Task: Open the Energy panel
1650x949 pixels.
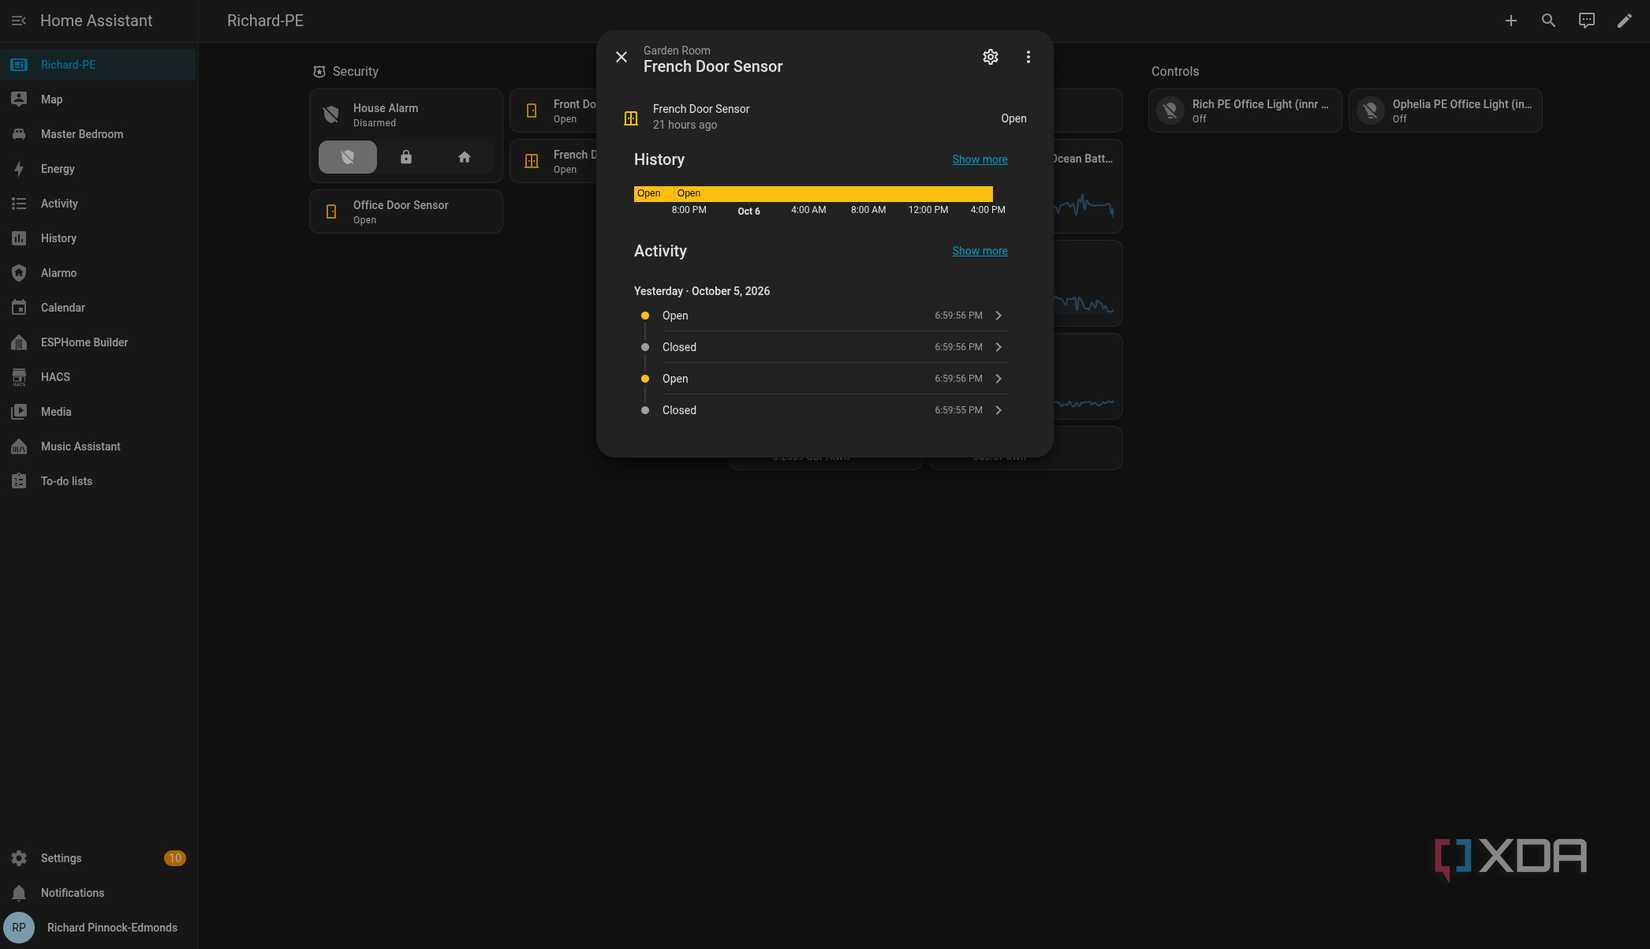Action: click(98, 169)
